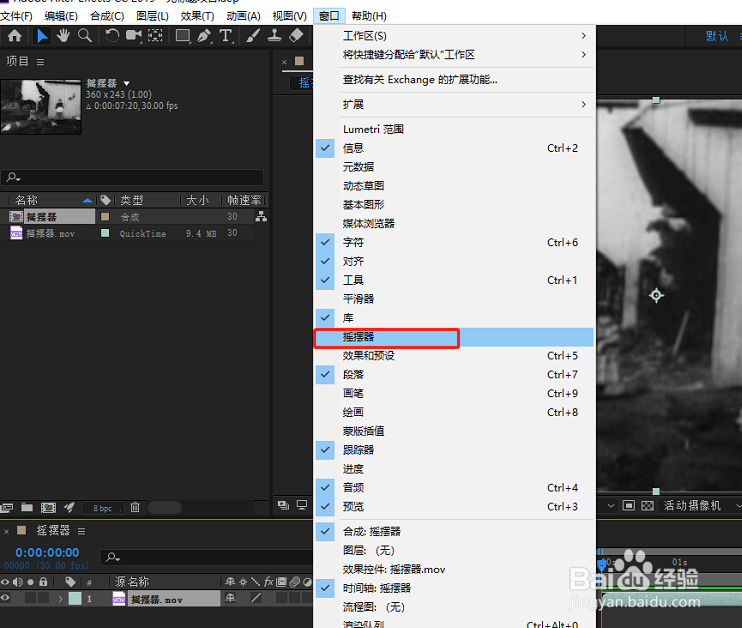Open the 合成(C) menu
This screenshot has width=742, height=628.
(x=107, y=16)
